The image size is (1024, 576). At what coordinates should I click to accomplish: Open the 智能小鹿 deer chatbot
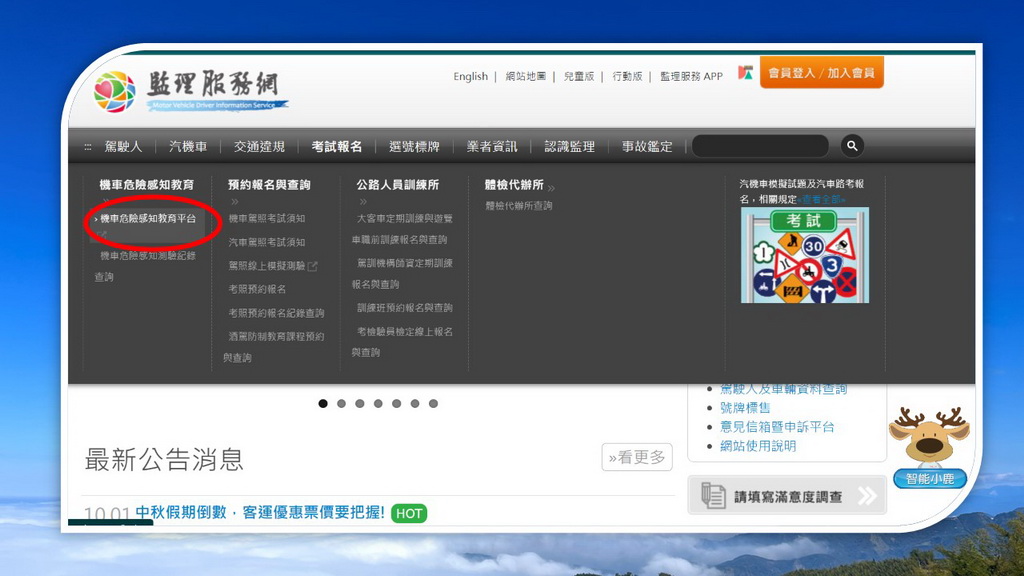[927, 446]
